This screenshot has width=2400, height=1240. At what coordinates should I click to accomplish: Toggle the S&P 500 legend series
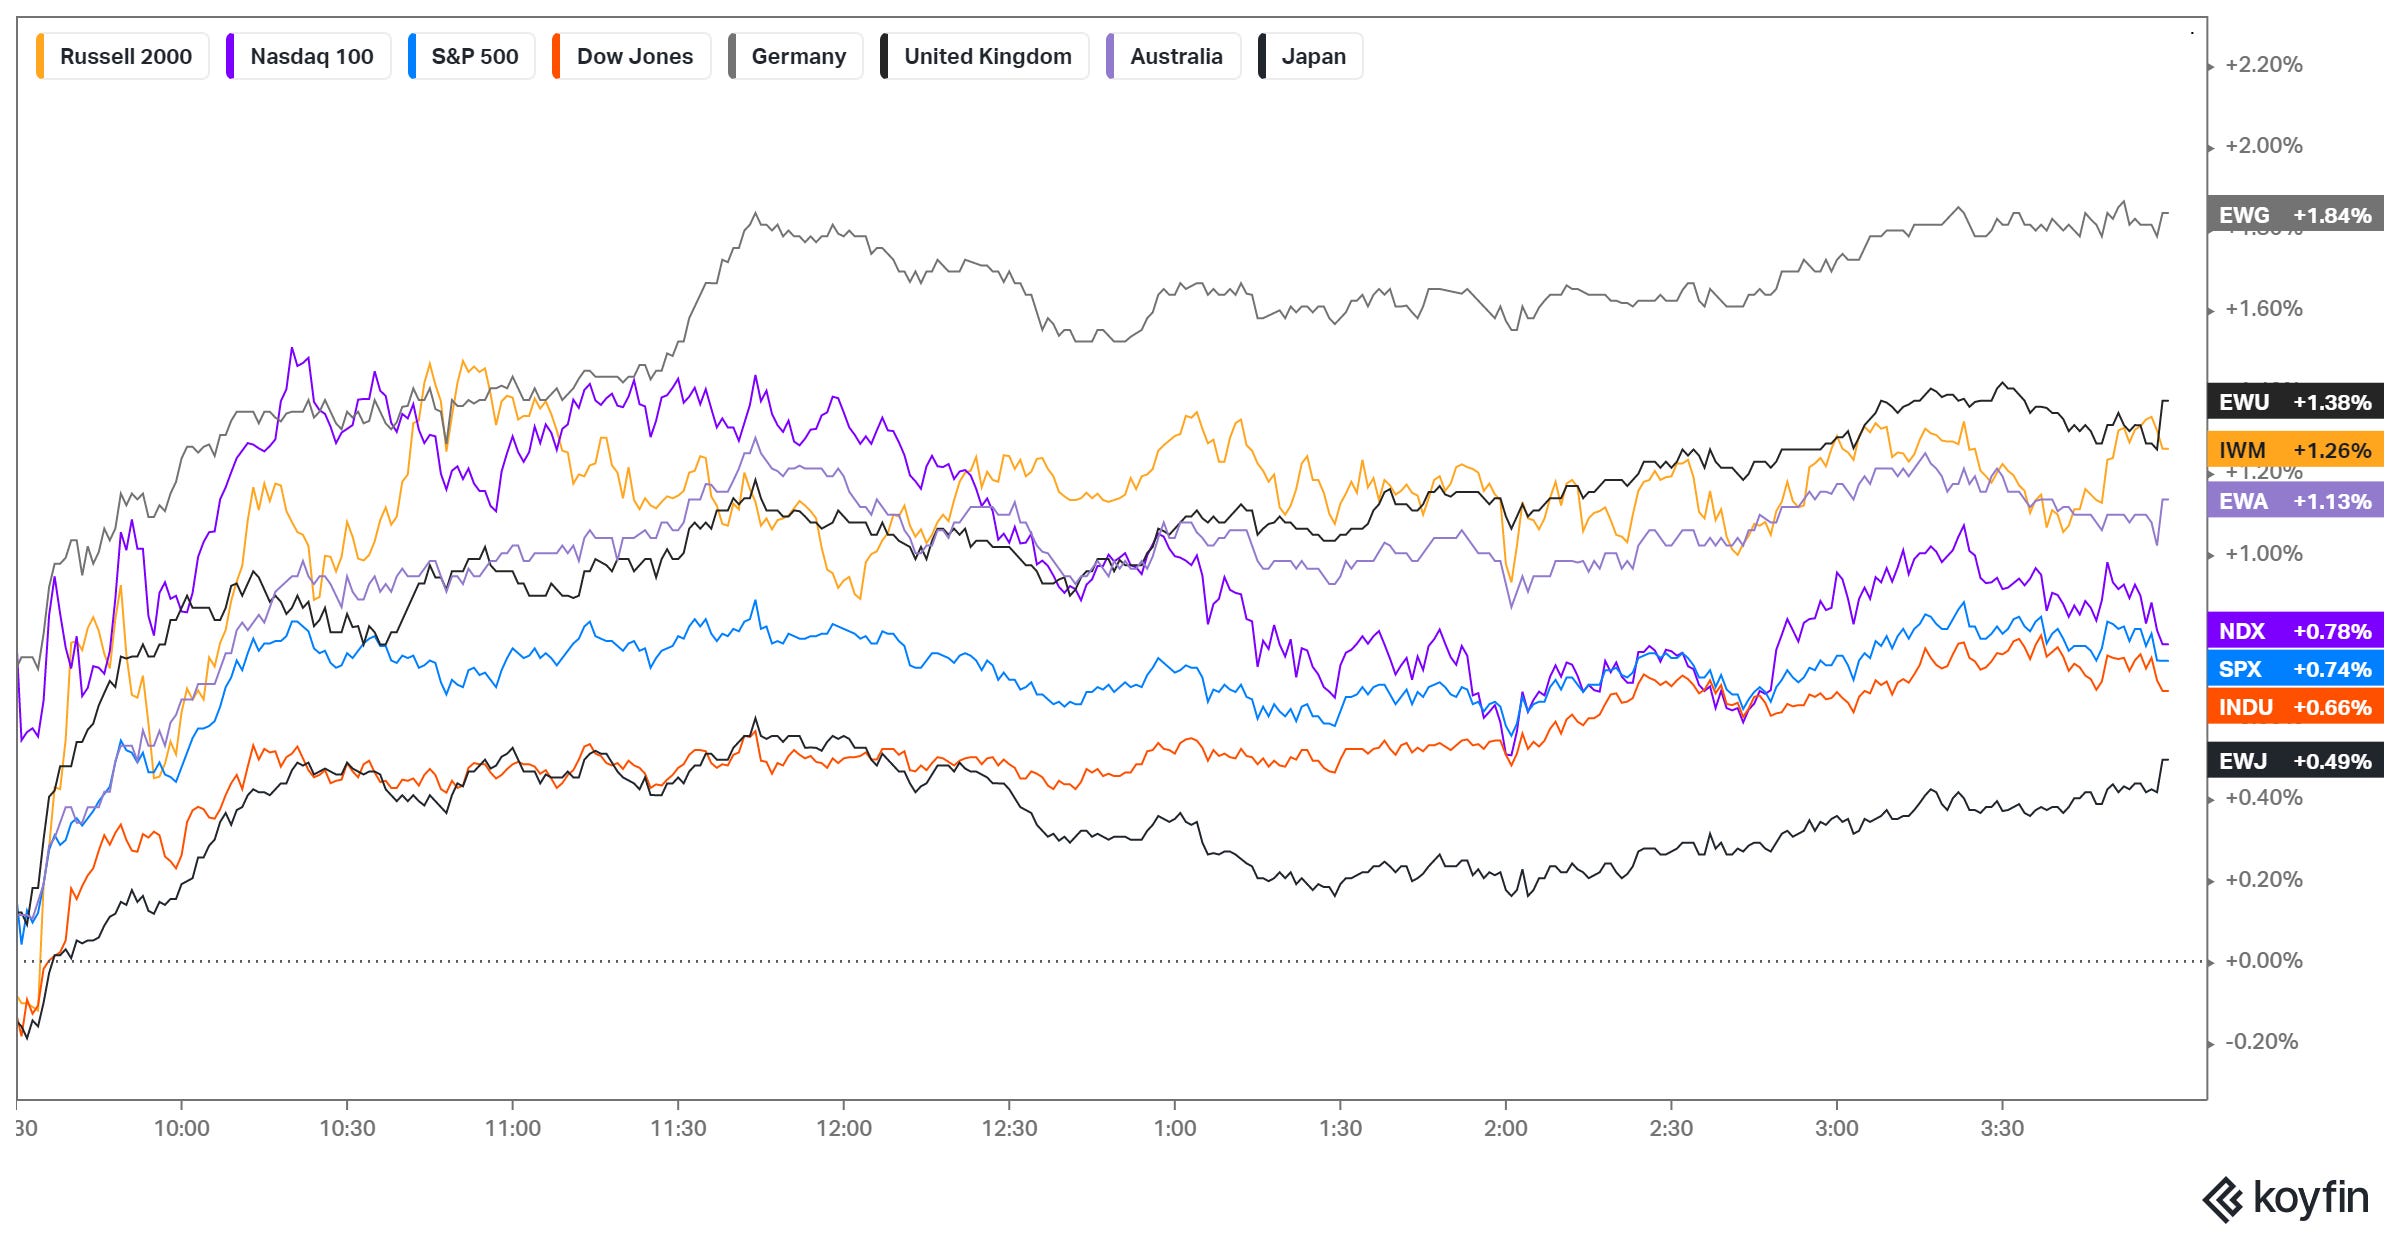click(x=472, y=56)
